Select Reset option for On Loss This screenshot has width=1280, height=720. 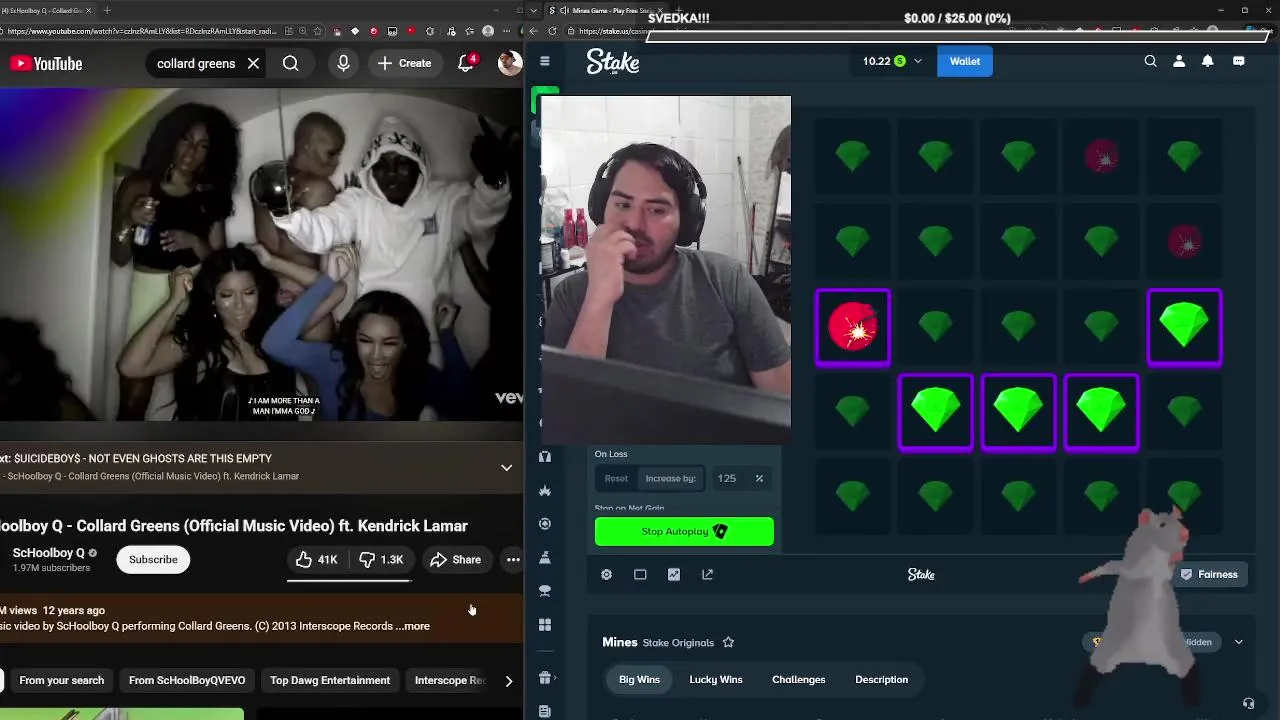(x=616, y=478)
